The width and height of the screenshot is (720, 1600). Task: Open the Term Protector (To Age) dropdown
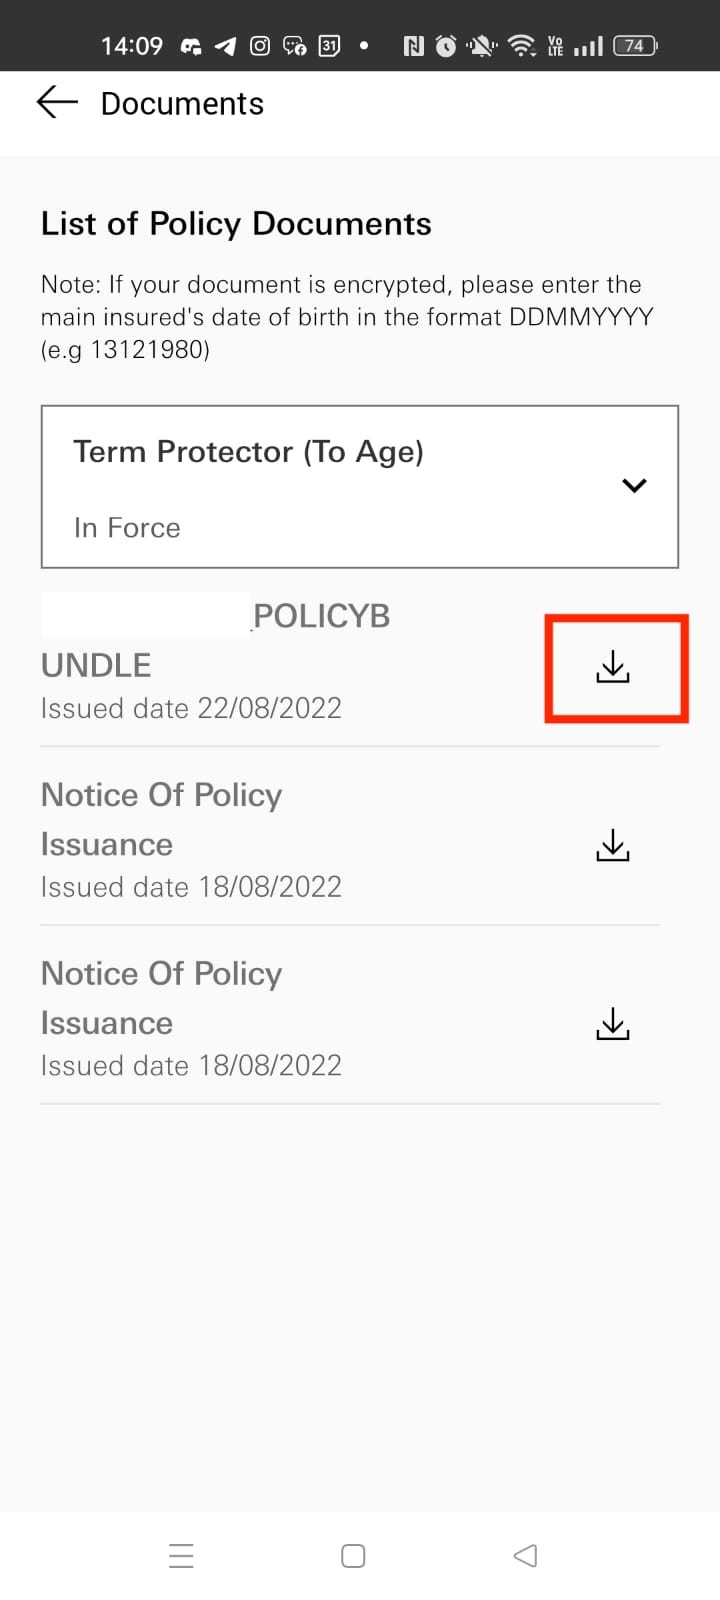tap(360, 487)
